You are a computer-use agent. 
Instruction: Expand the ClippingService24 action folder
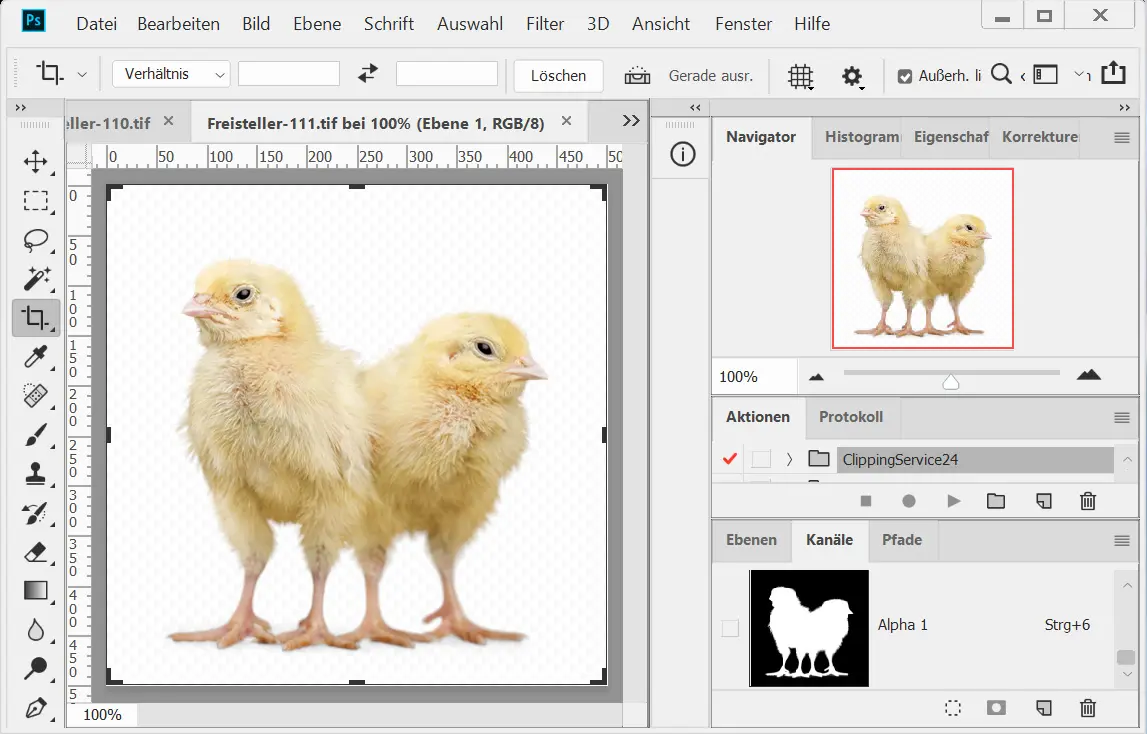tap(789, 459)
